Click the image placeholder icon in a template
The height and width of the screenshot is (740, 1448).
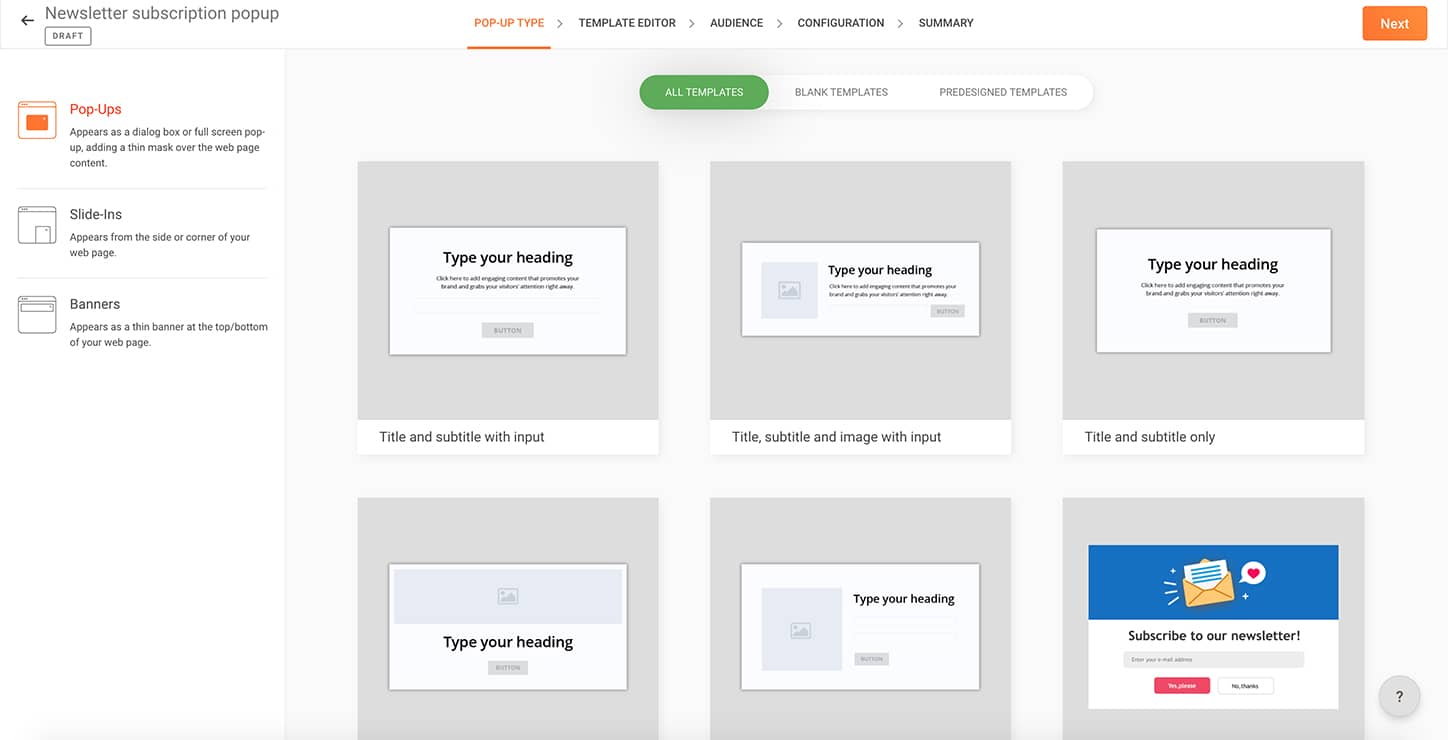click(x=788, y=289)
